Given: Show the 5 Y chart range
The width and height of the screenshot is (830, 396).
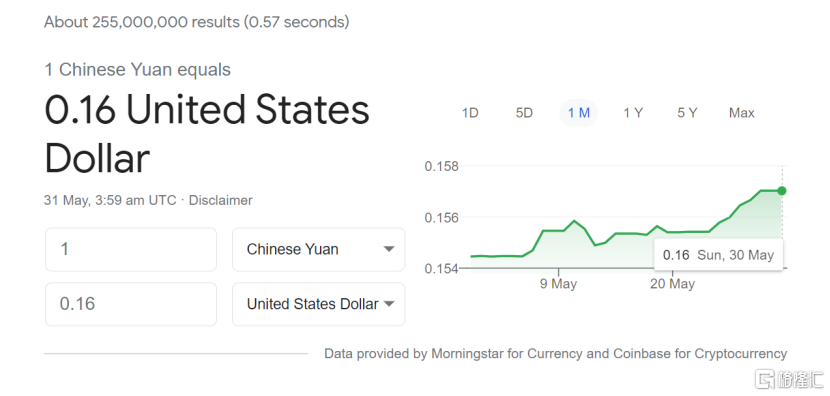Looking at the screenshot, I should click(687, 113).
